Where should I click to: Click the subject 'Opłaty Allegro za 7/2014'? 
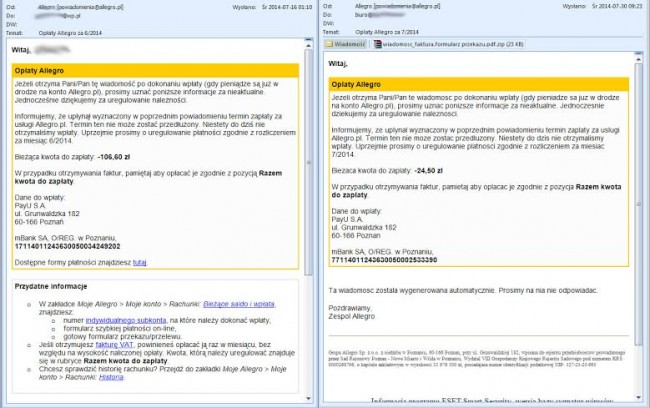[387, 32]
